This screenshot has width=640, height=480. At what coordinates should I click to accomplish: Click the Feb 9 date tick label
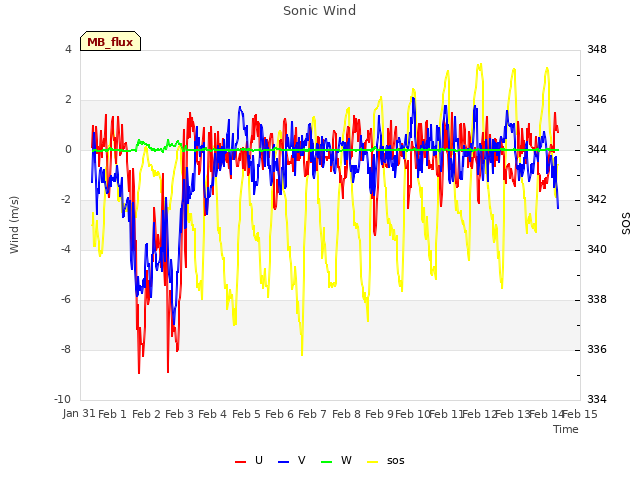coord(379,414)
